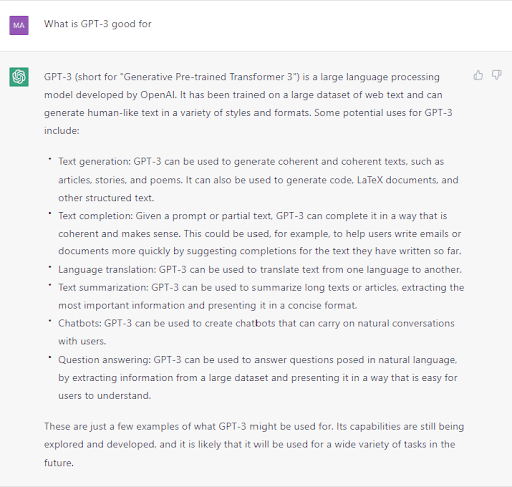
Task: Select the purple MA user avatar
Action: tap(19, 25)
